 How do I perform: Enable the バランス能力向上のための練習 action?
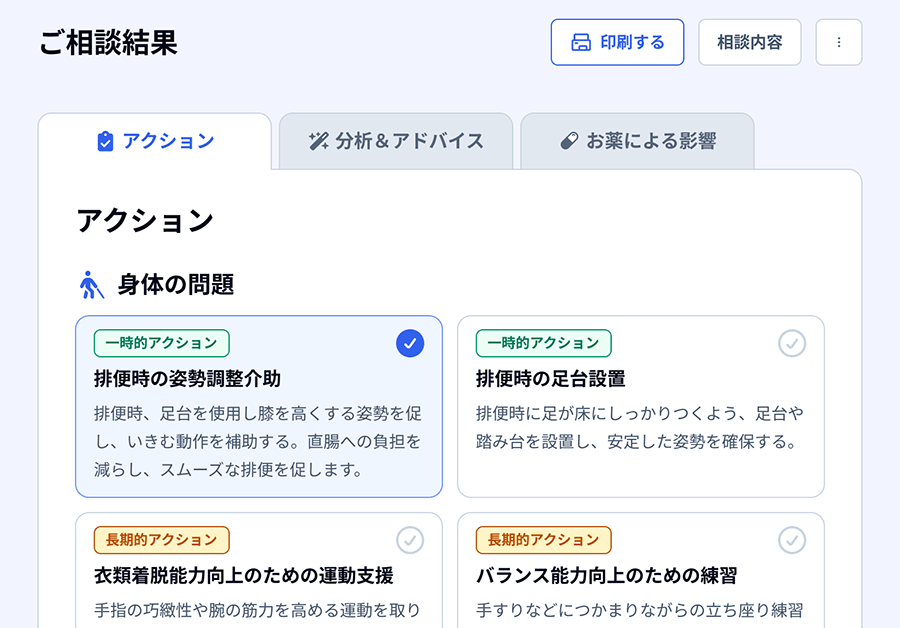point(792,540)
